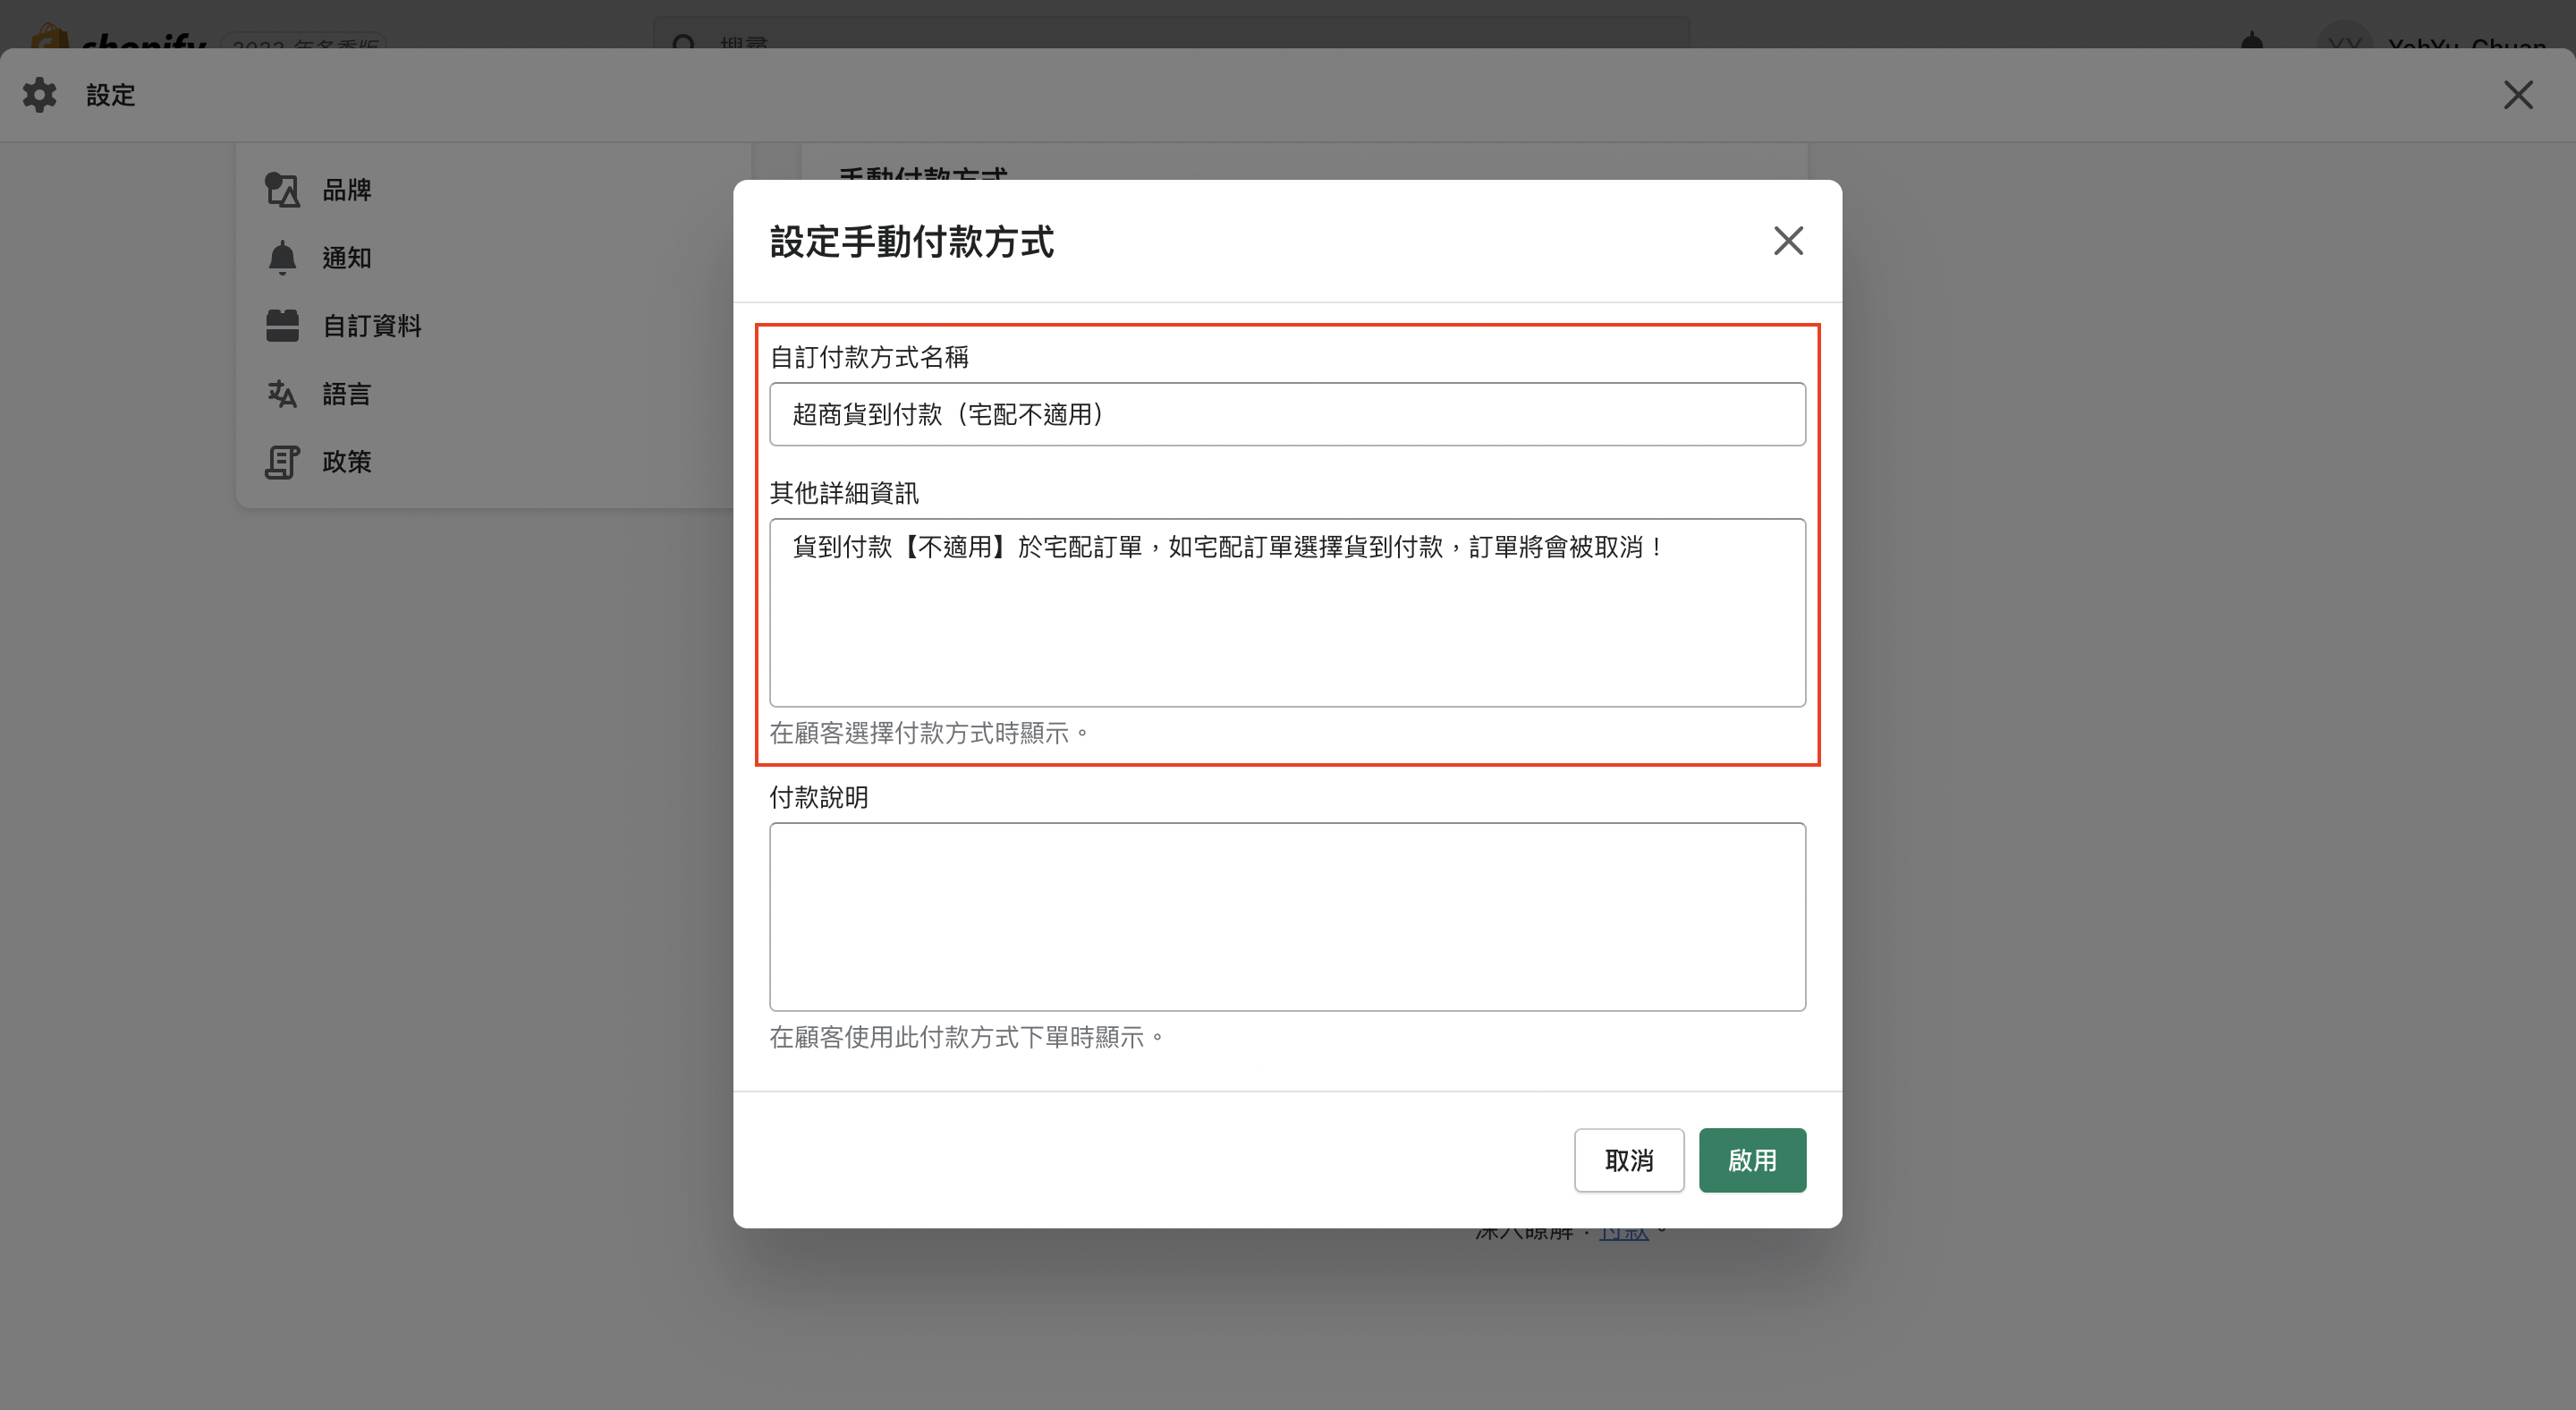This screenshot has height=1410, width=2576.
Task: Click the 自訂資料 custom data icon
Action: [x=282, y=326]
